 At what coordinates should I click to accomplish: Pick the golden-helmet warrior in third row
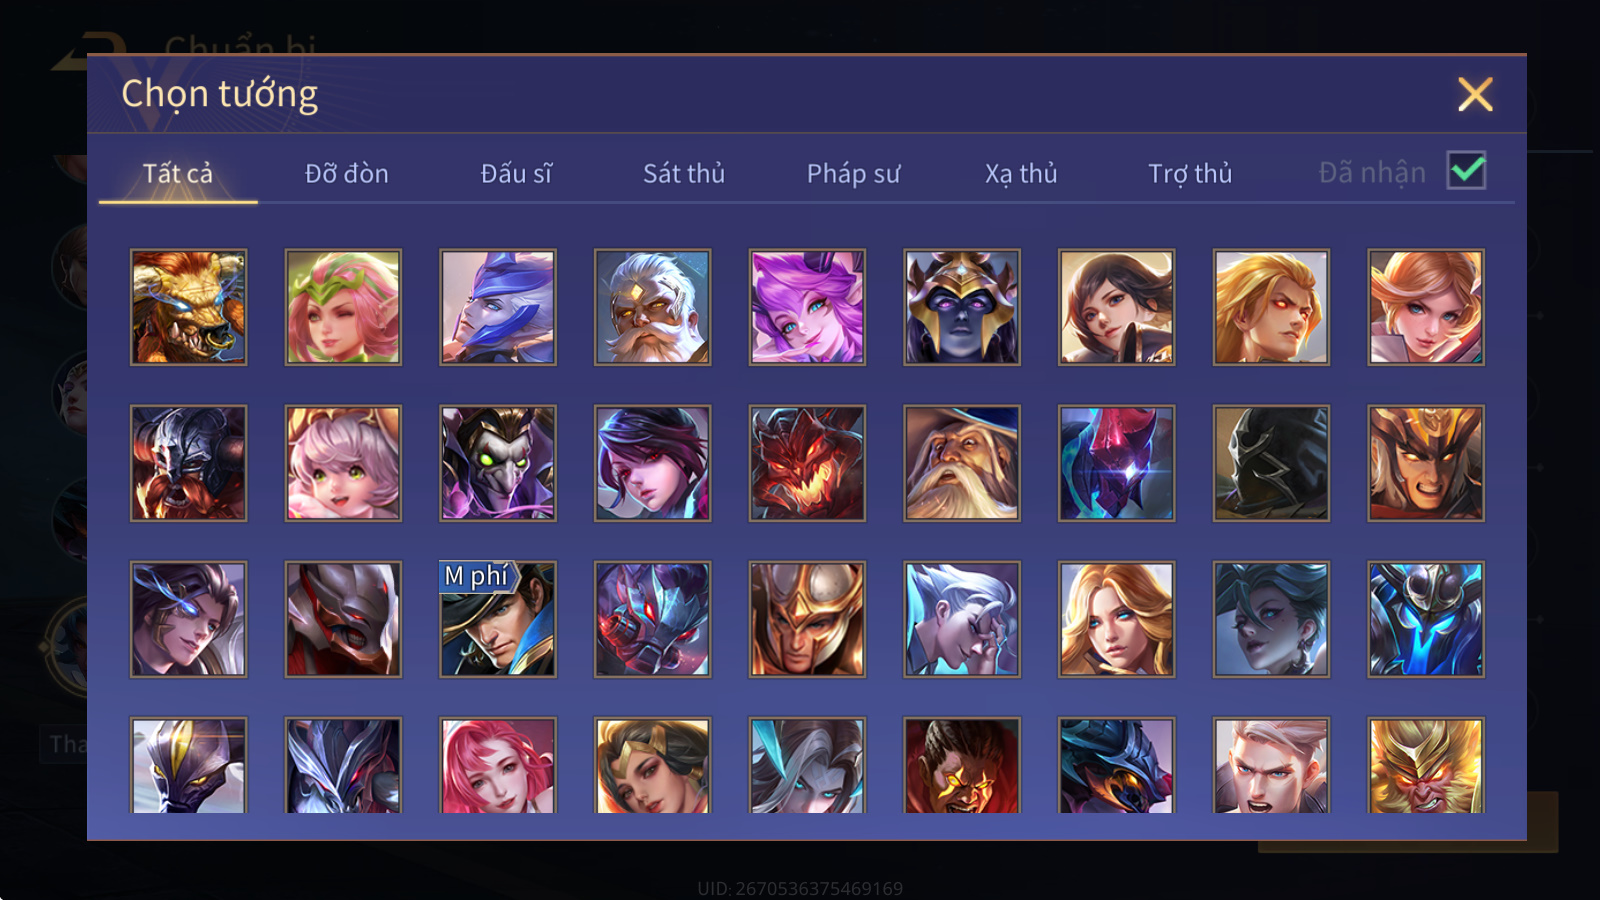807,619
